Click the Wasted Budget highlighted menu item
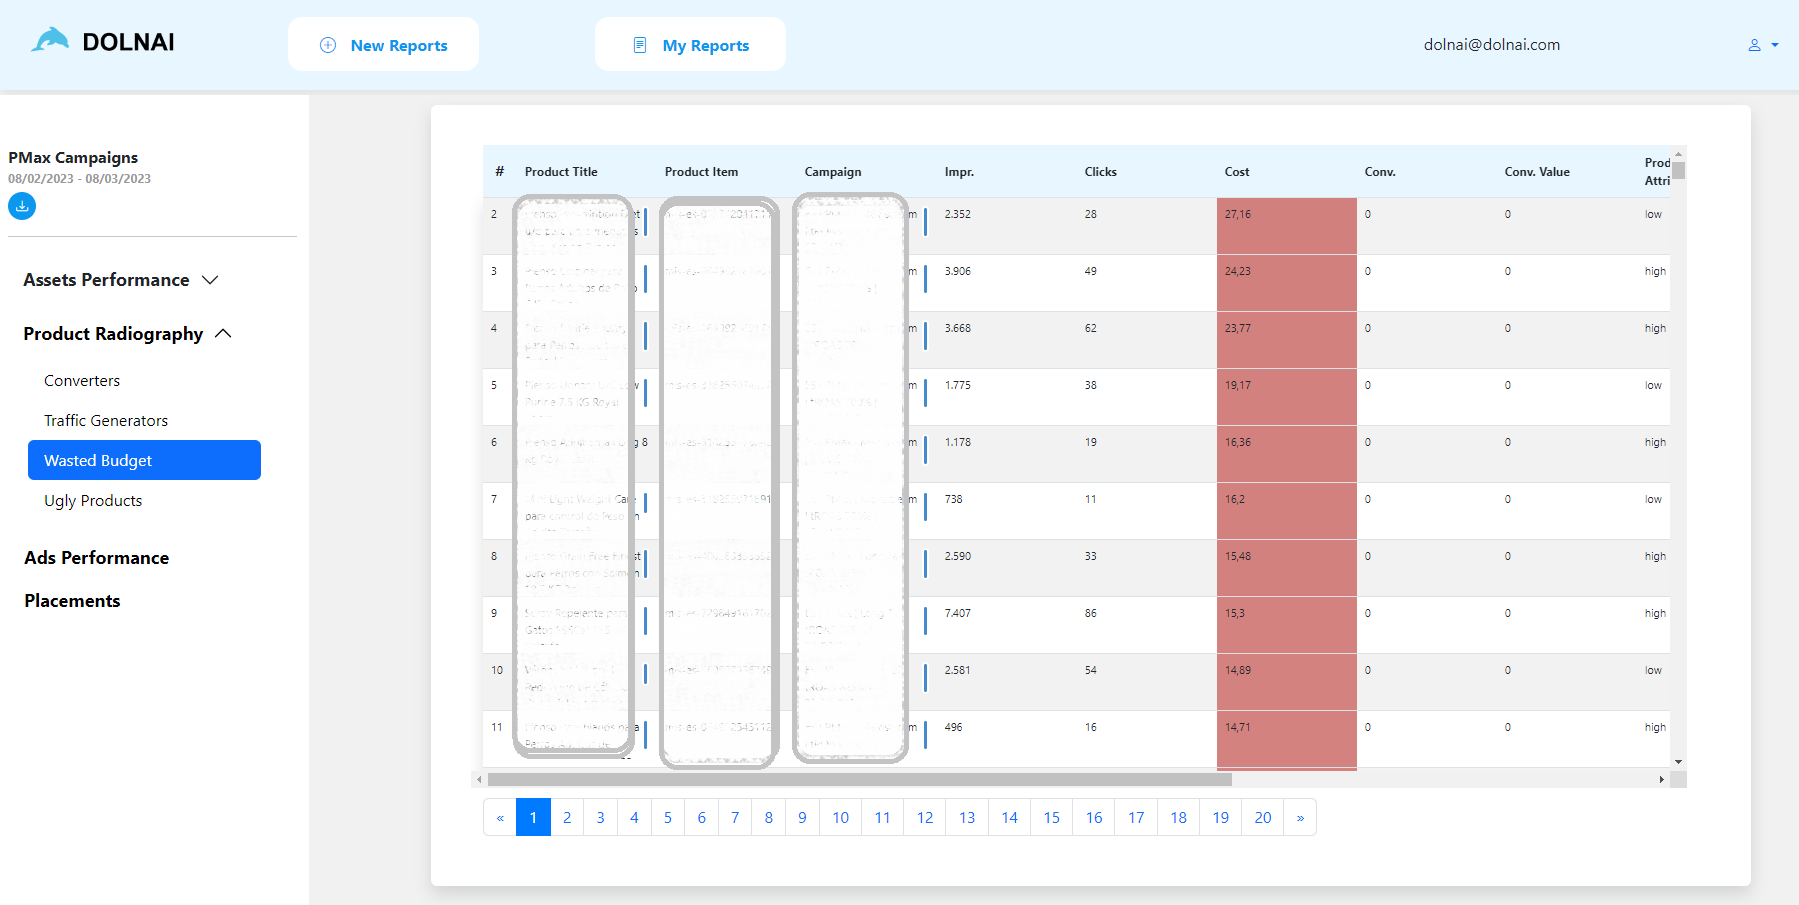The image size is (1799, 905). [144, 460]
